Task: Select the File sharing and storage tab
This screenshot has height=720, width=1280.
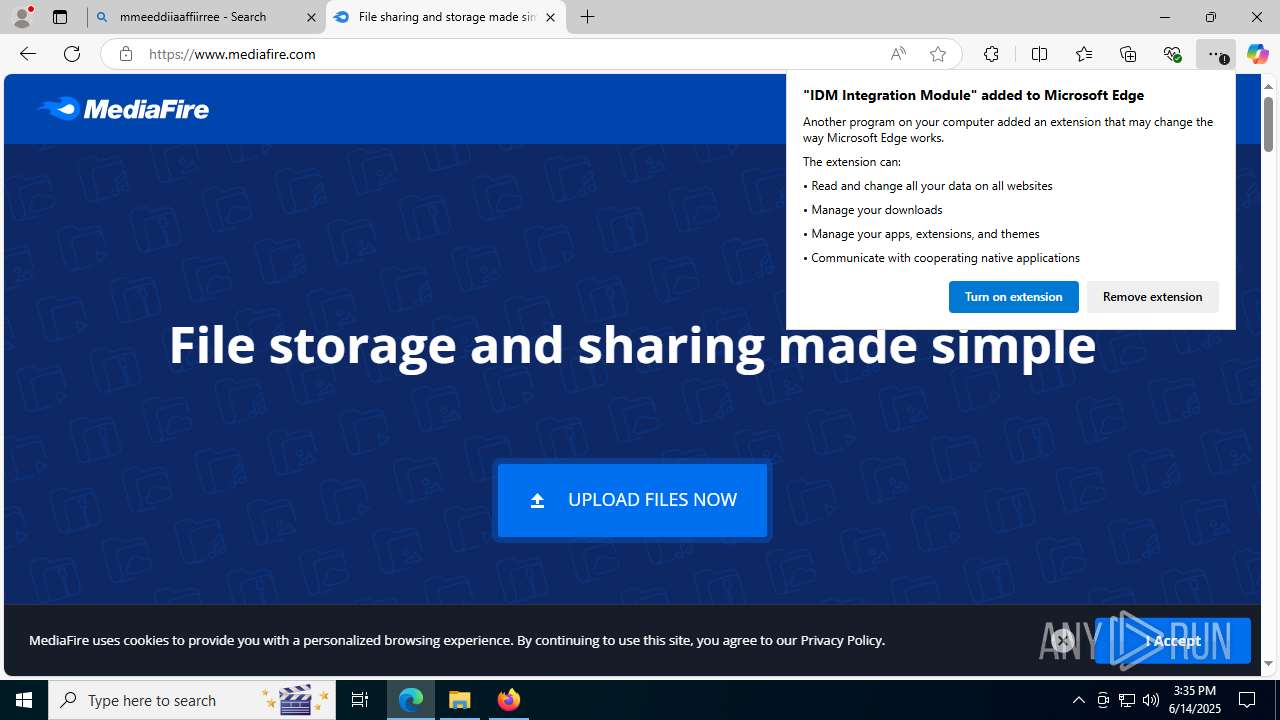Action: [x=446, y=17]
